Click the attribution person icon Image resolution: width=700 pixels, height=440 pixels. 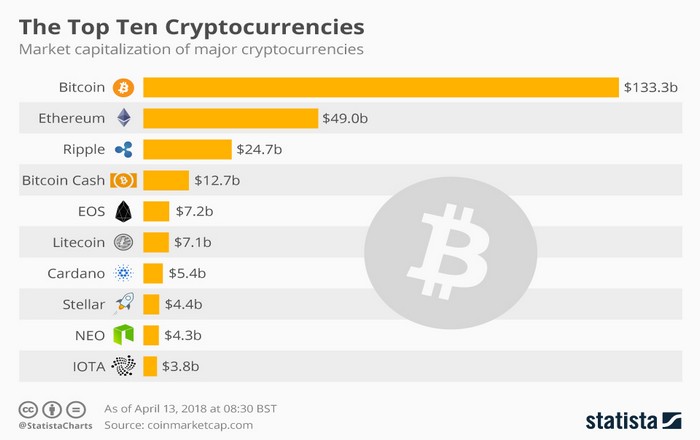click(x=52, y=410)
